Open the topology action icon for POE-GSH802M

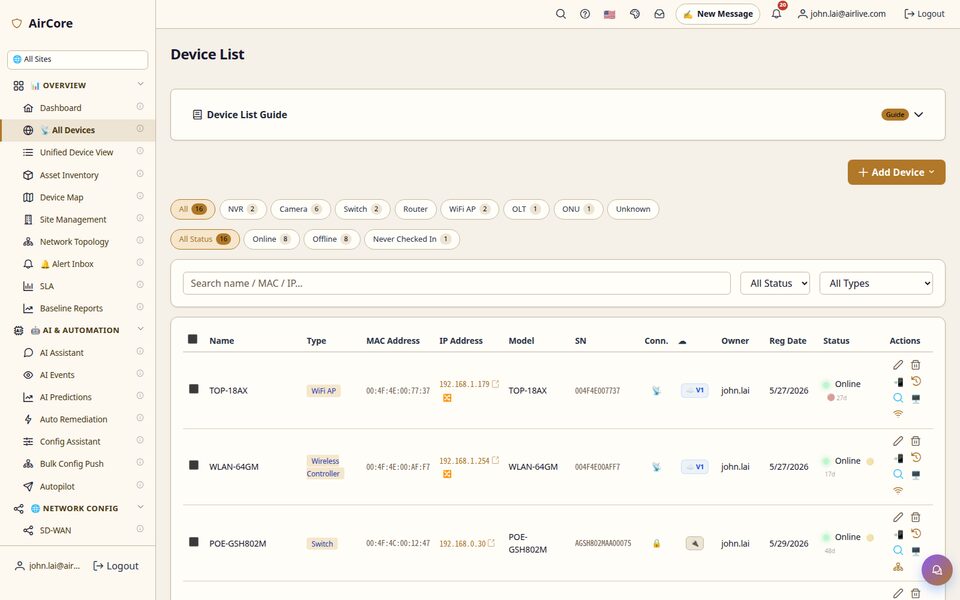pos(898,567)
